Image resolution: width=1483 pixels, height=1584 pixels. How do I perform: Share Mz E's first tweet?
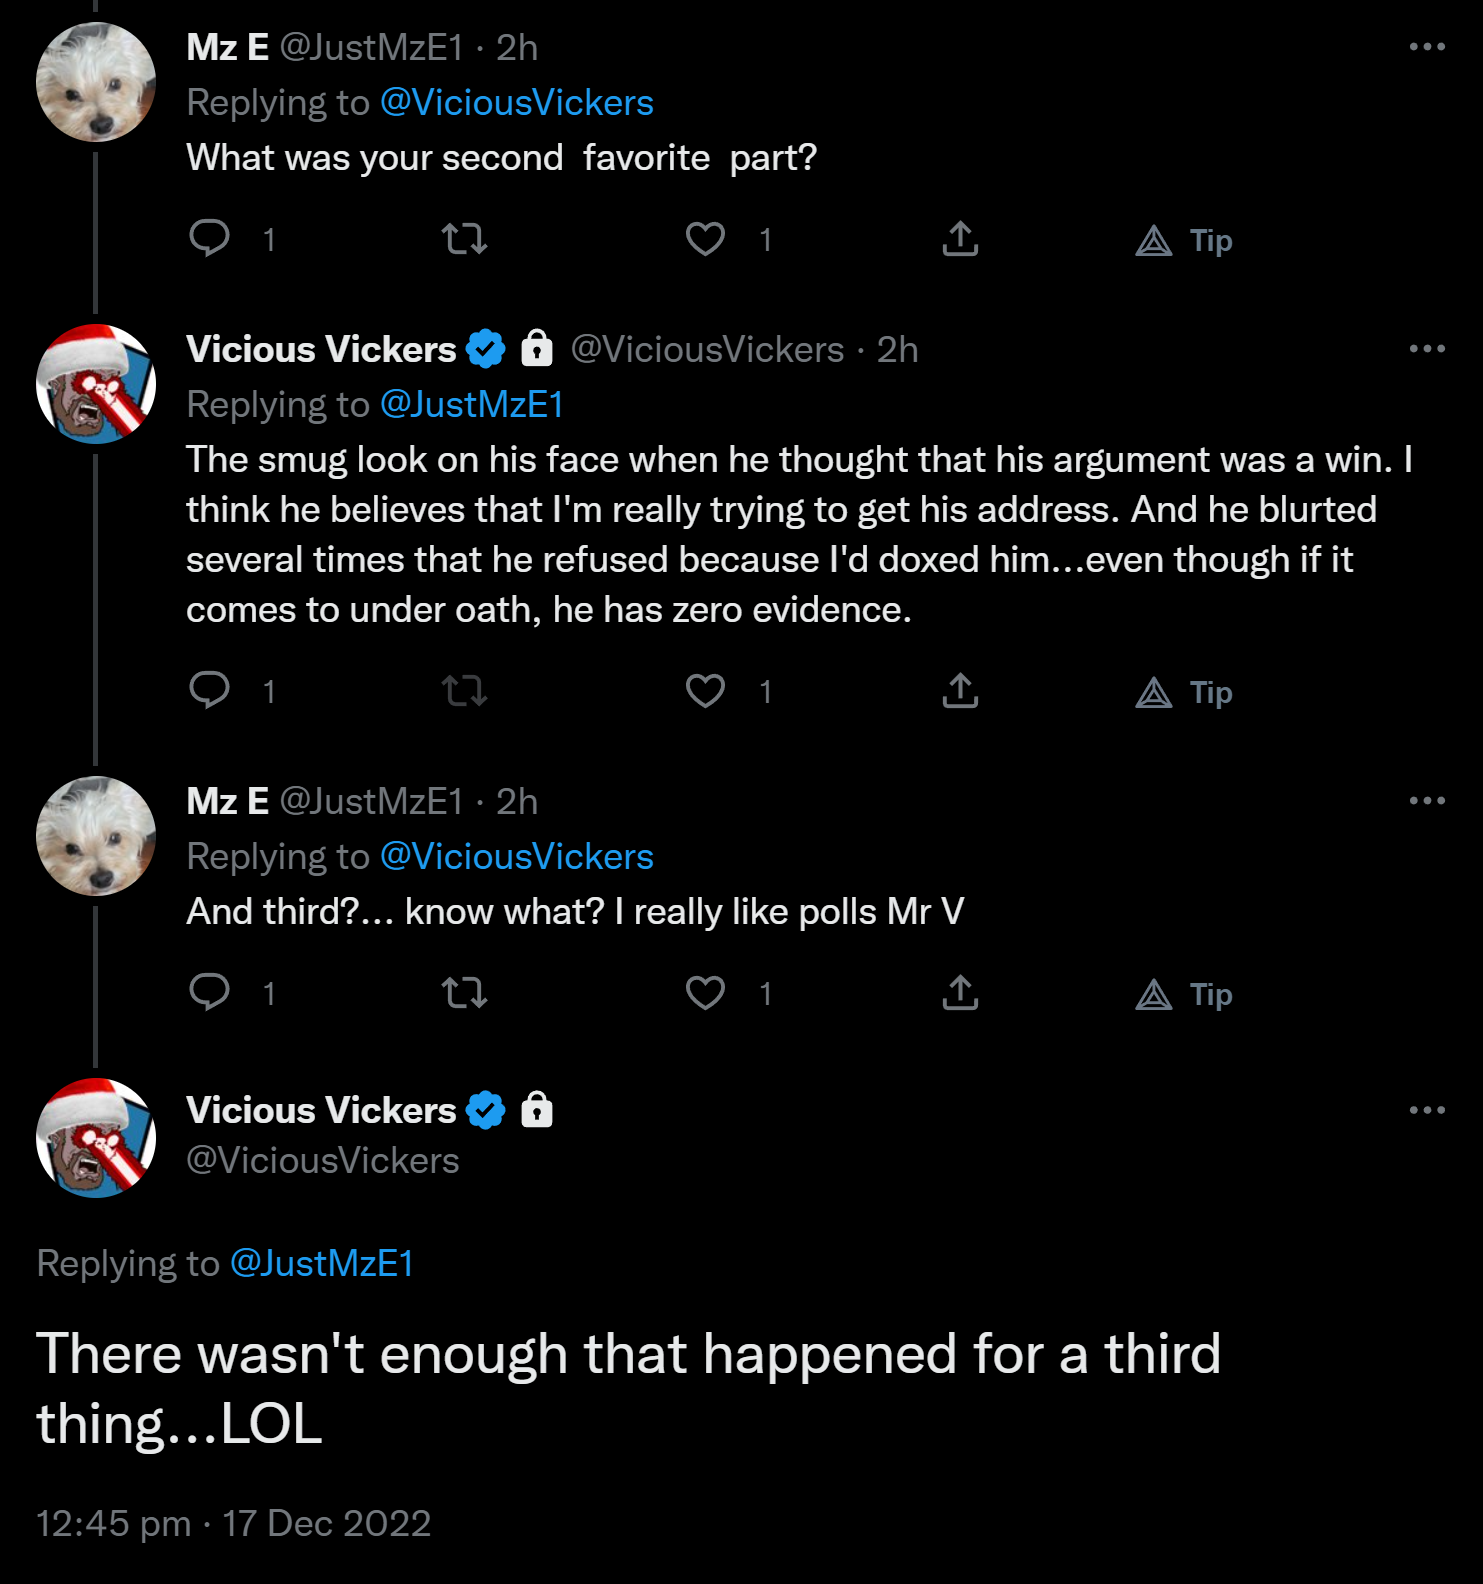960,239
